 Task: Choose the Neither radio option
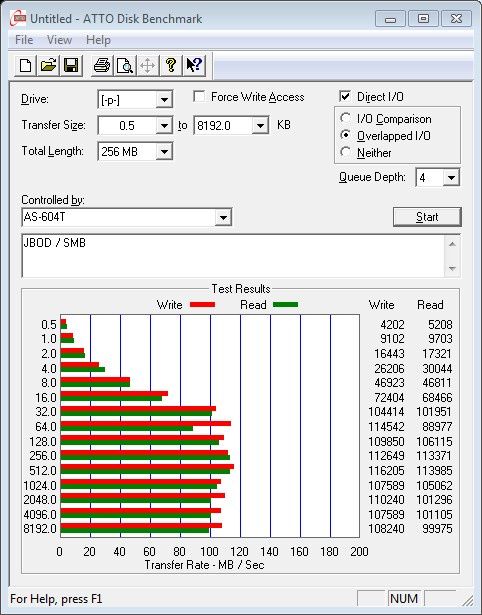point(346,152)
